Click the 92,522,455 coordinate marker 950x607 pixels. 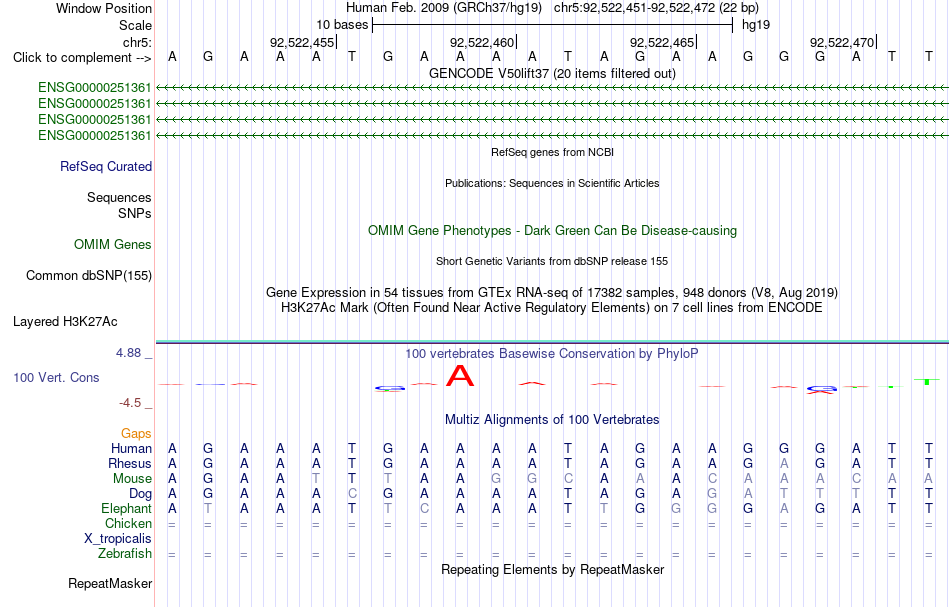click(x=302, y=42)
